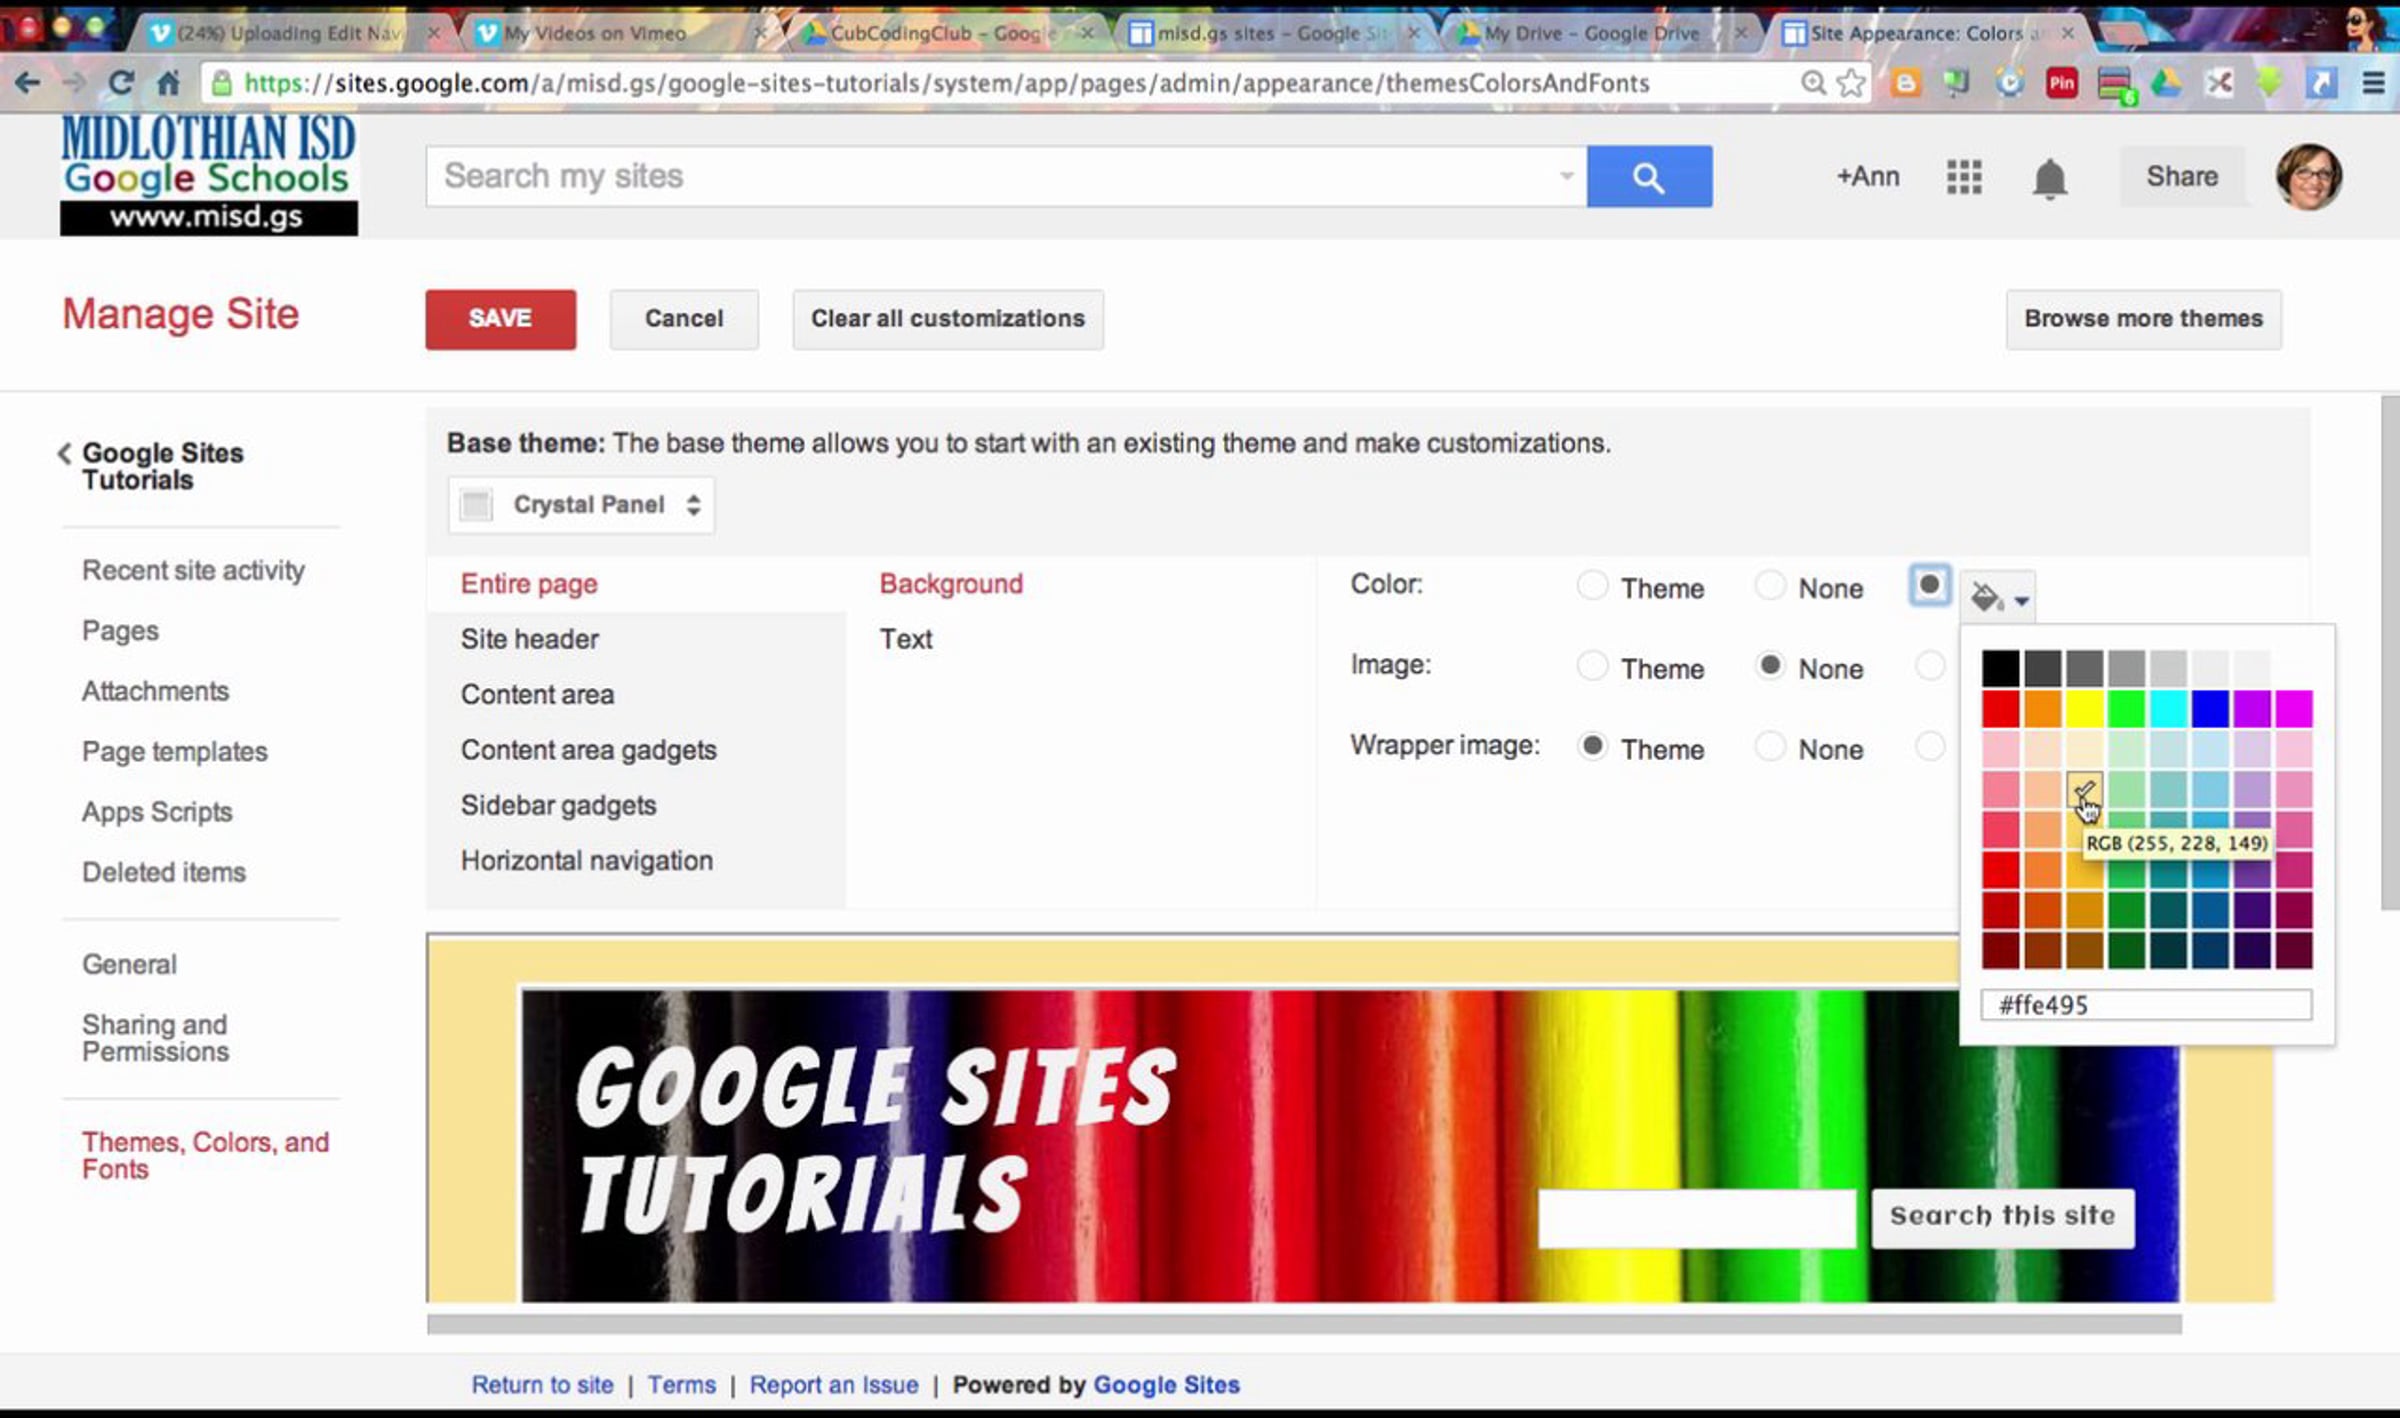Image resolution: width=2400 pixels, height=1418 pixels.
Task: Open the notifications bell
Action: point(2049,178)
